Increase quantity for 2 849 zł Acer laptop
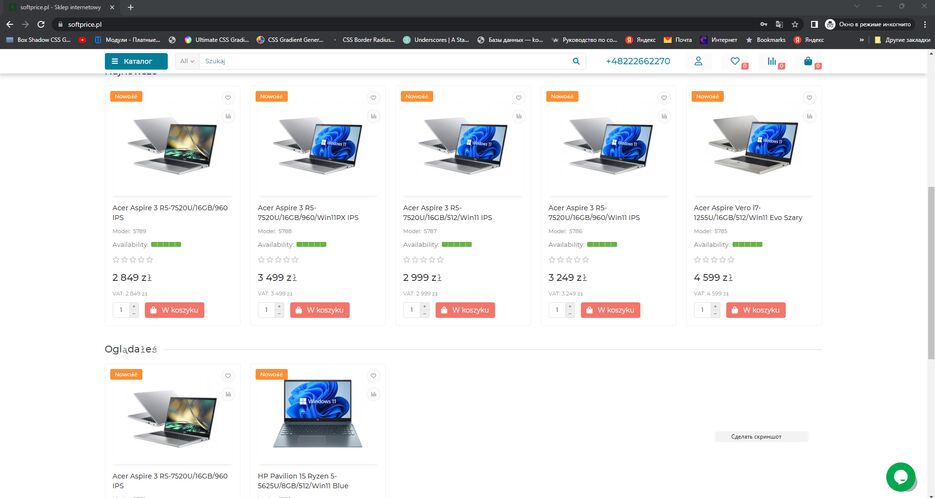The height and width of the screenshot is (498, 935). pos(134,306)
